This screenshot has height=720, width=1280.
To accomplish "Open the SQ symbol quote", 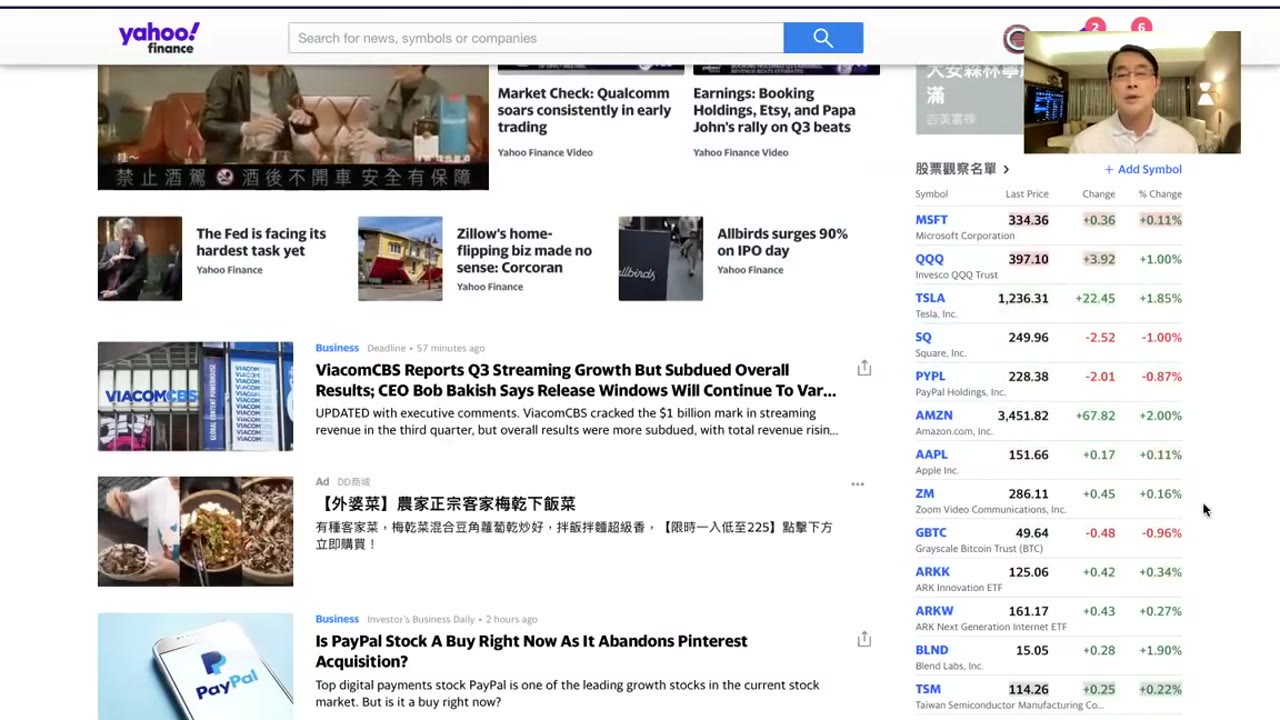I will coord(923,337).
